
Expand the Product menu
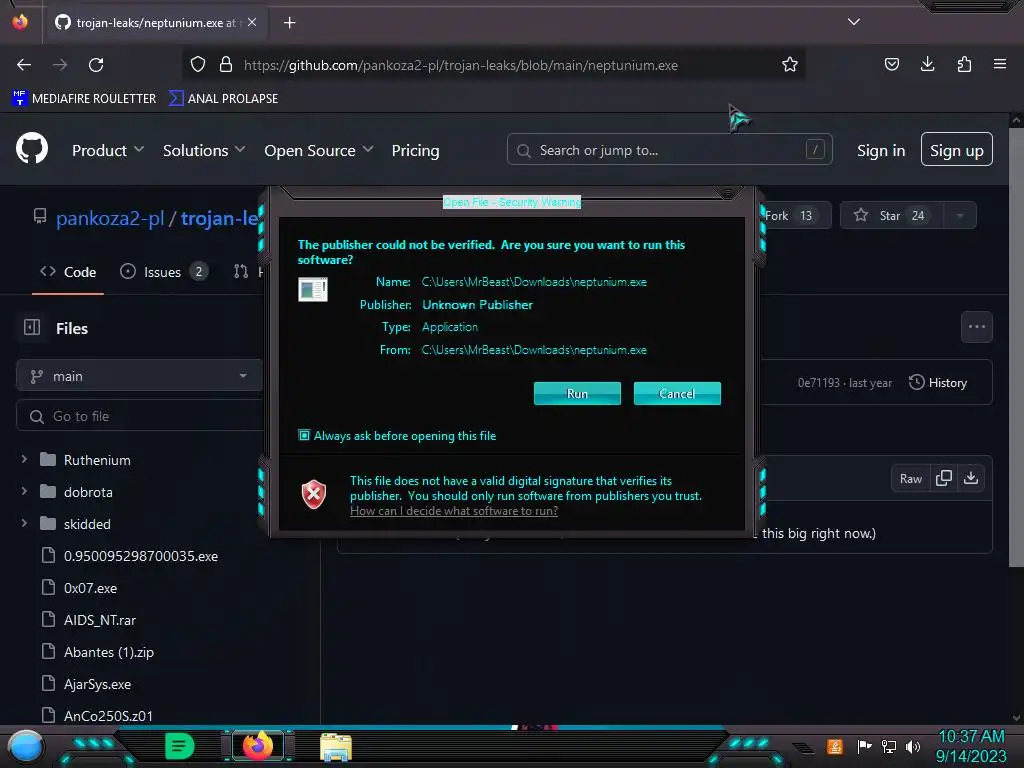coord(108,150)
